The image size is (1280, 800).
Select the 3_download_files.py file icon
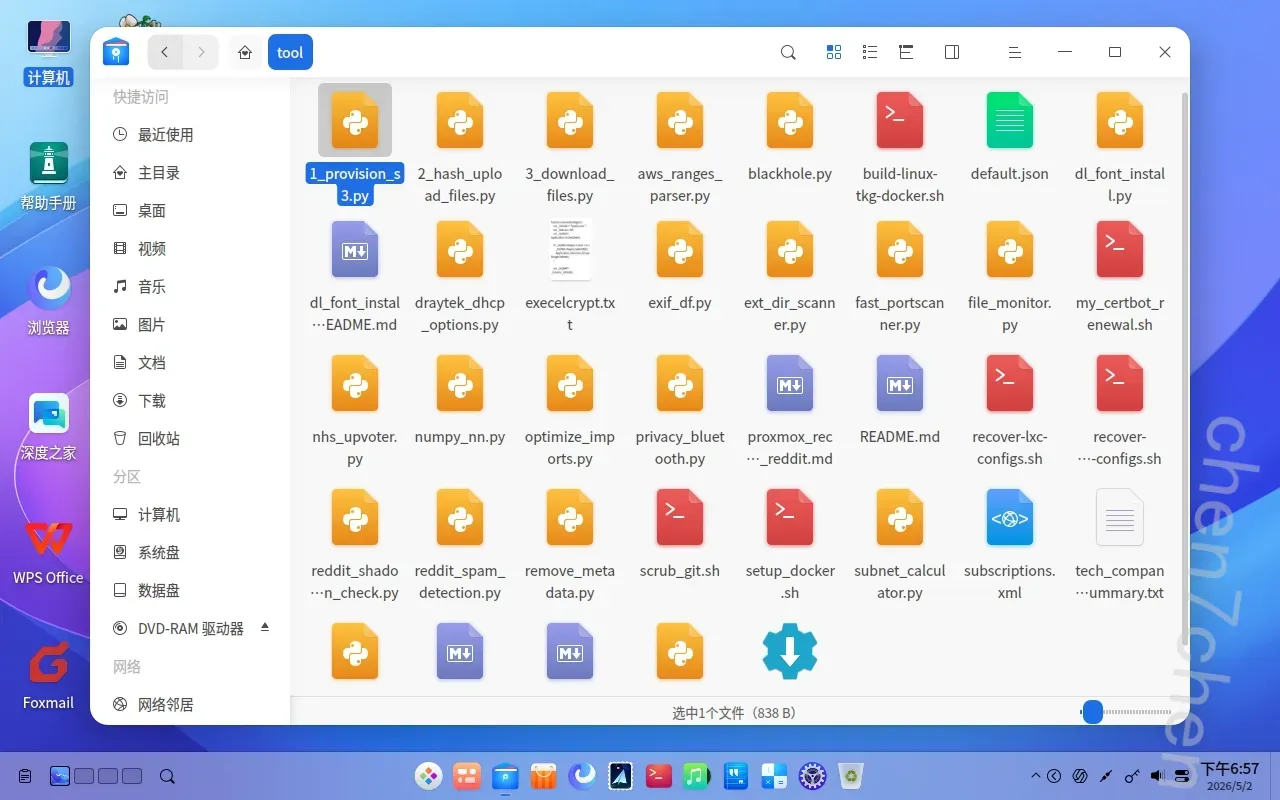point(570,121)
